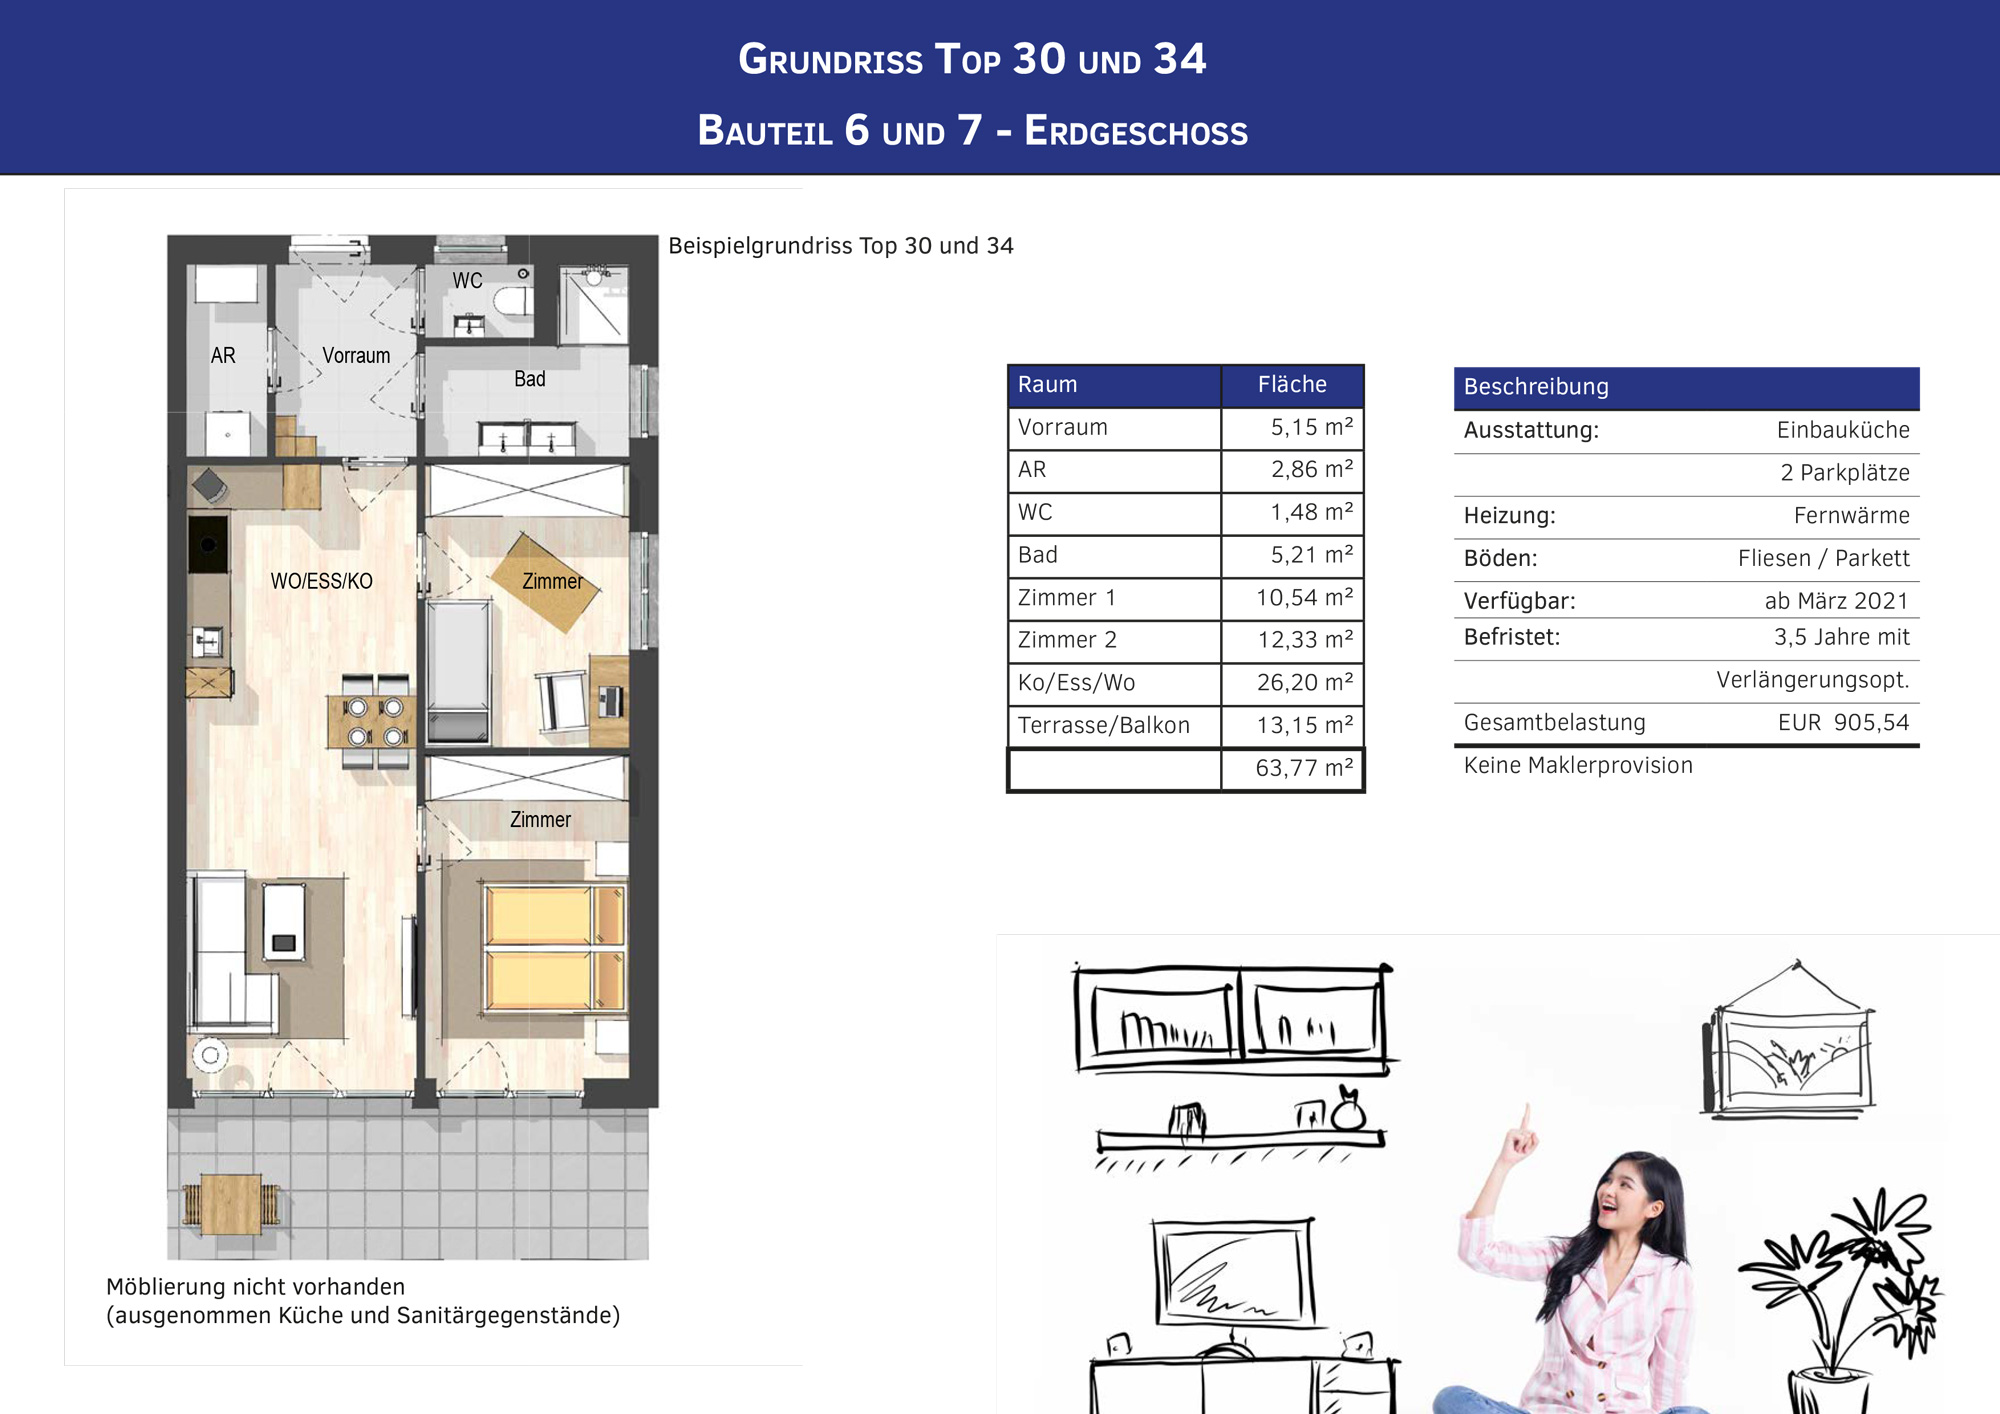Click the WO/ESS/KO room label
The height and width of the screenshot is (1414, 2000).
click(x=321, y=582)
